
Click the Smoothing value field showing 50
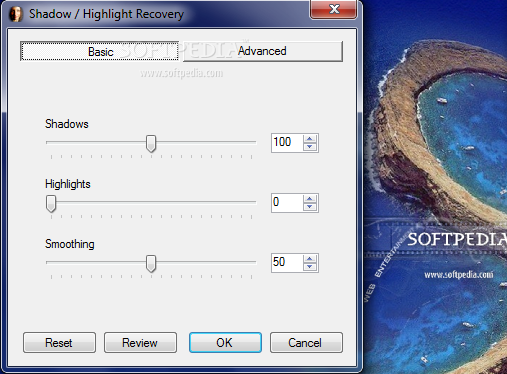pos(287,263)
